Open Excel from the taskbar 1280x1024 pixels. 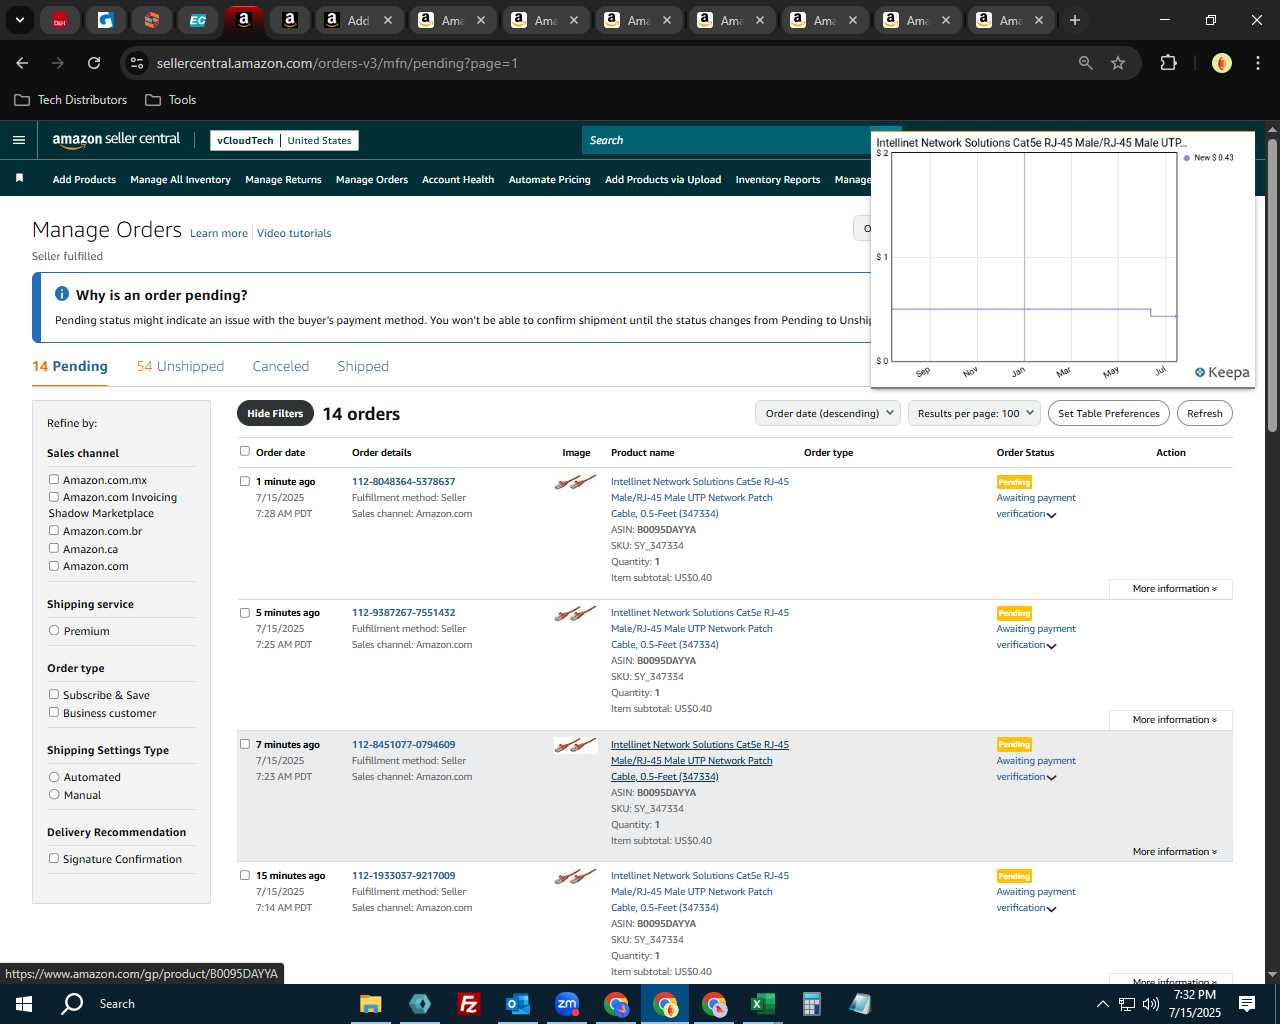pos(762,1004)
